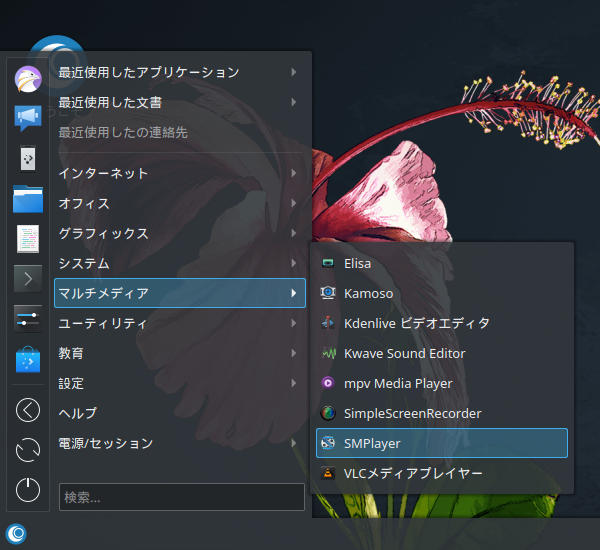Screen dimensions: 600x550
Task: Open Dolphin file manager folder icon
Action: (28, 199)
